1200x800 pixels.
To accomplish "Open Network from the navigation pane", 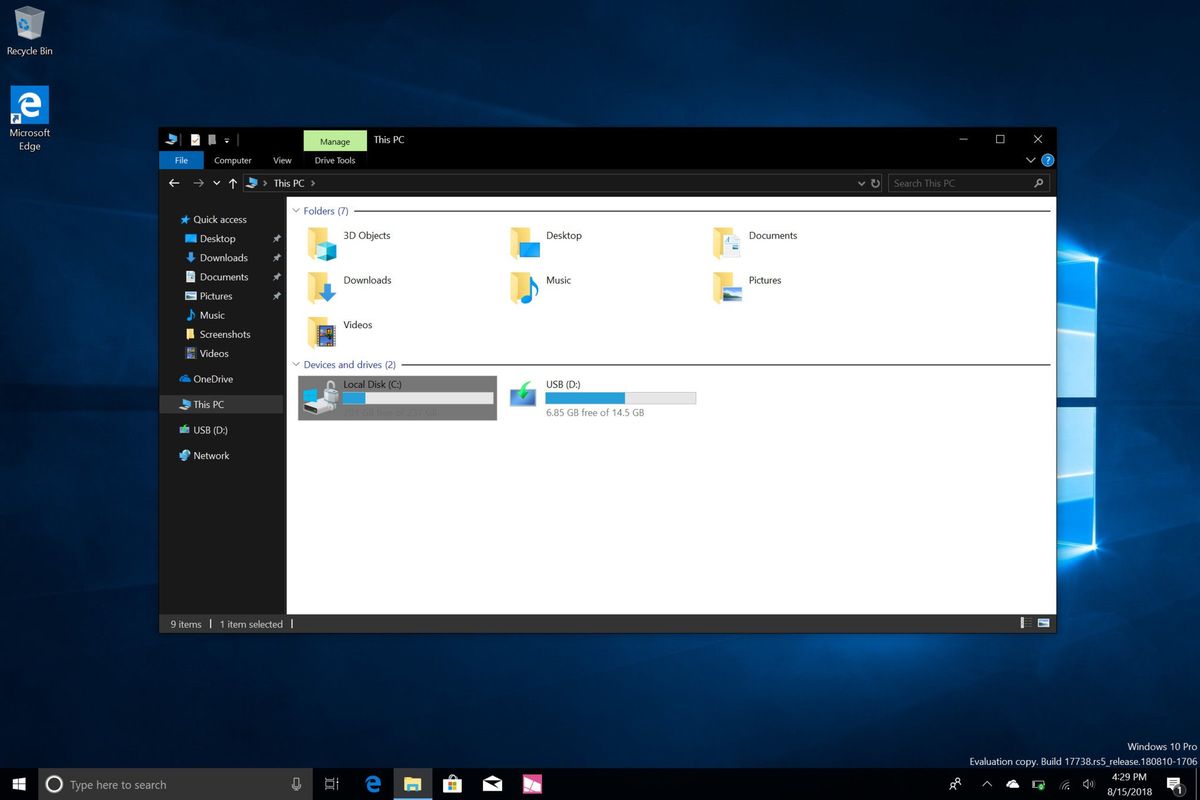I will tap(211, 455).
